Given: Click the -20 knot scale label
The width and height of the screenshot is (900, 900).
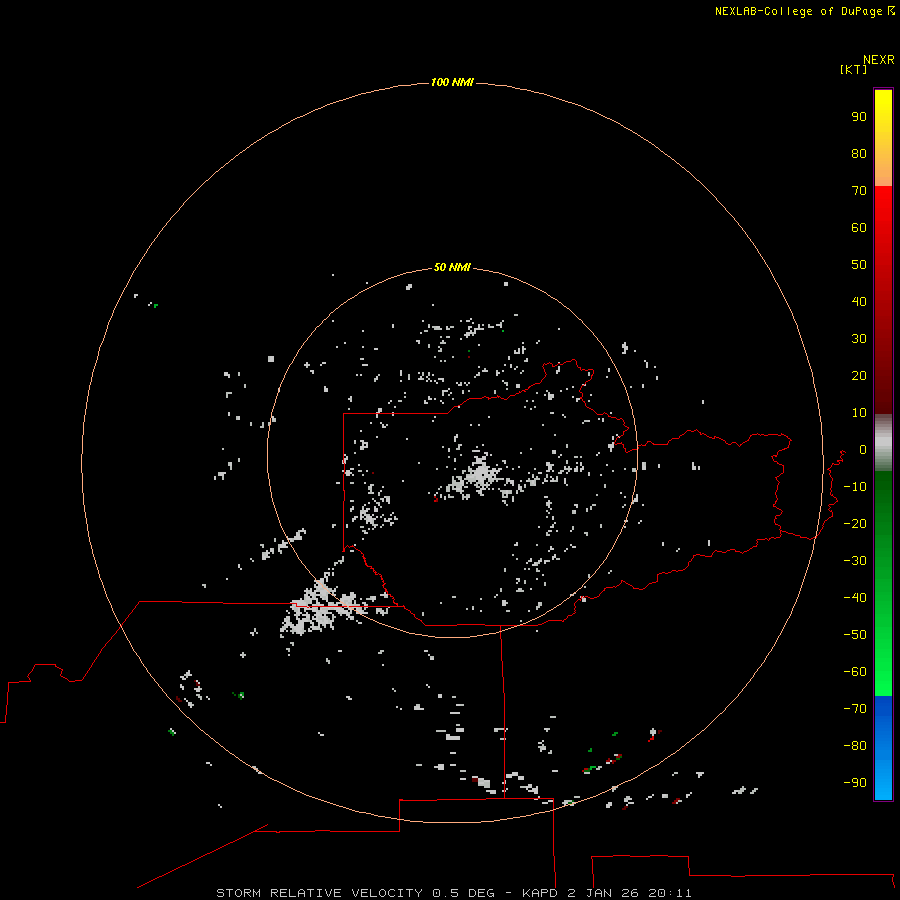Looking at the screenshot, I should 855,523.
